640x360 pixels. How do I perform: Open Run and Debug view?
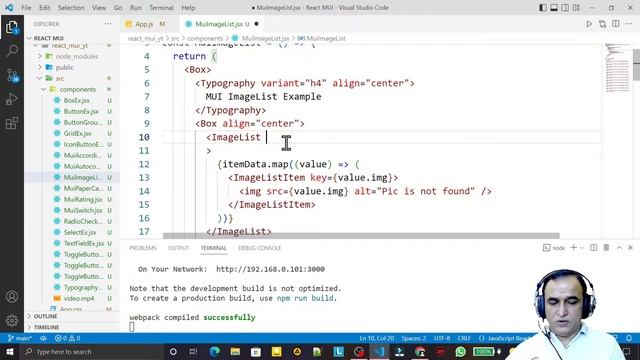point(12,99)
